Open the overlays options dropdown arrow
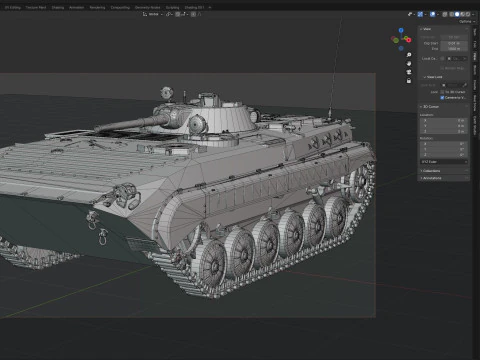The image size is (480, 360). point(438,14)
